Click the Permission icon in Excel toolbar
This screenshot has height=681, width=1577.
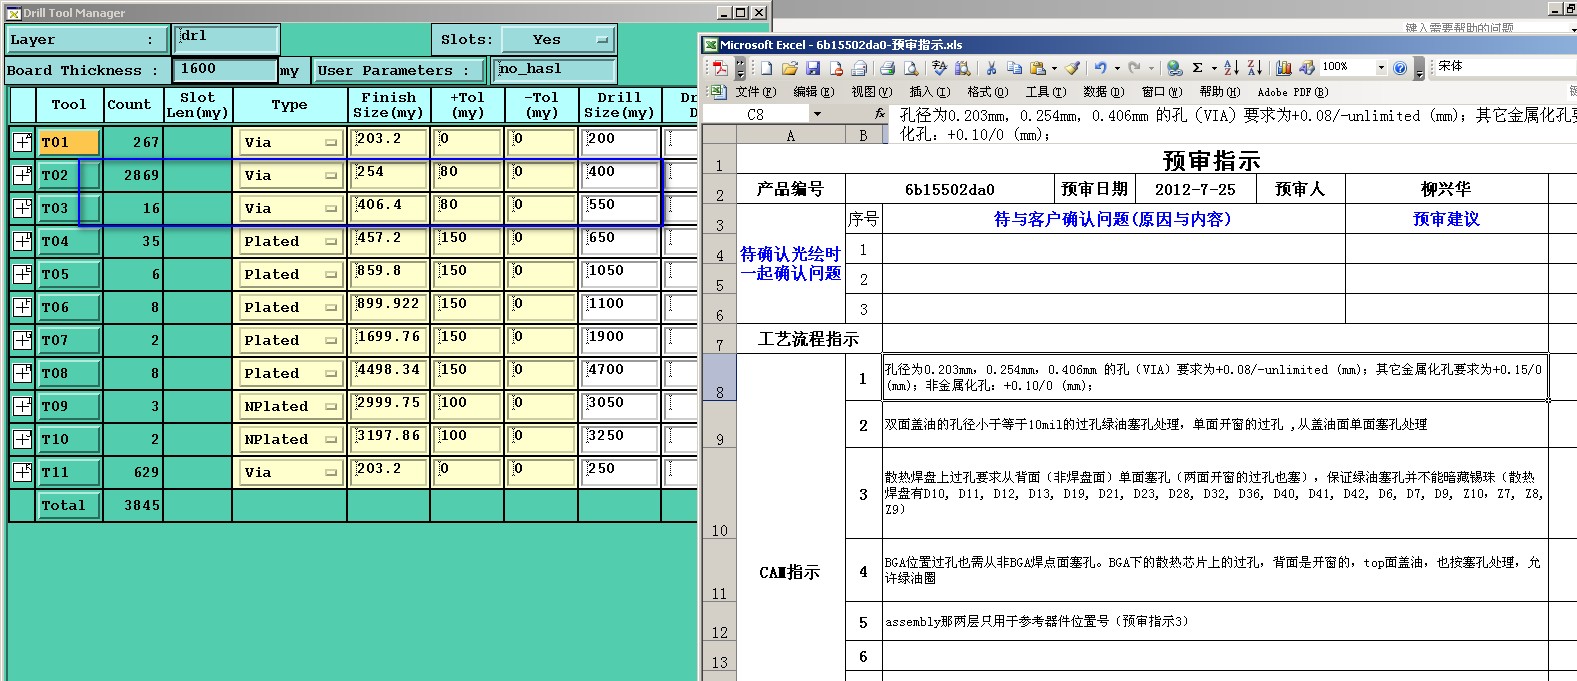tap(836, 67)
